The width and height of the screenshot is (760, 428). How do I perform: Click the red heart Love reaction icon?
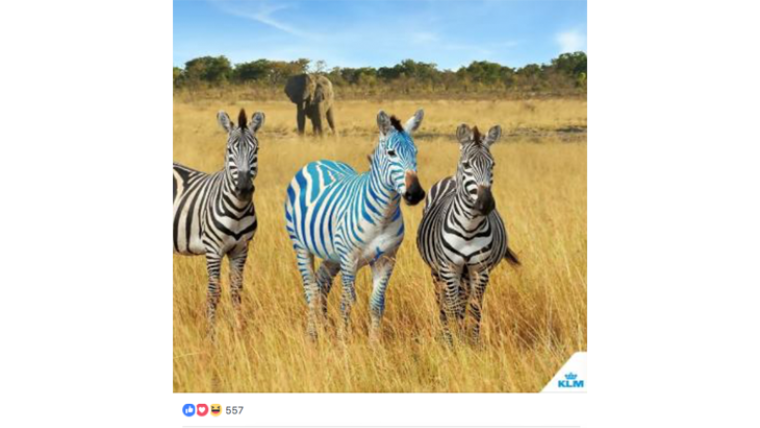click(x=202, y=410)
